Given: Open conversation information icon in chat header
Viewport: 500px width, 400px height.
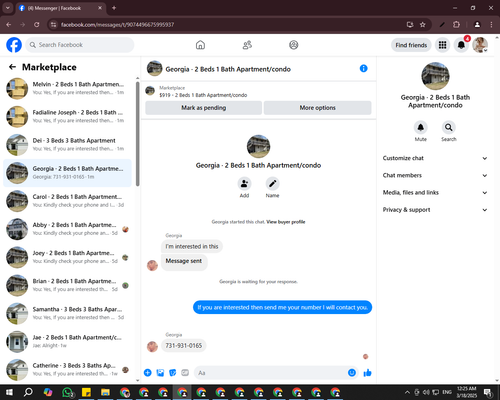Looking at the screenshot, I should click(364, 68).
